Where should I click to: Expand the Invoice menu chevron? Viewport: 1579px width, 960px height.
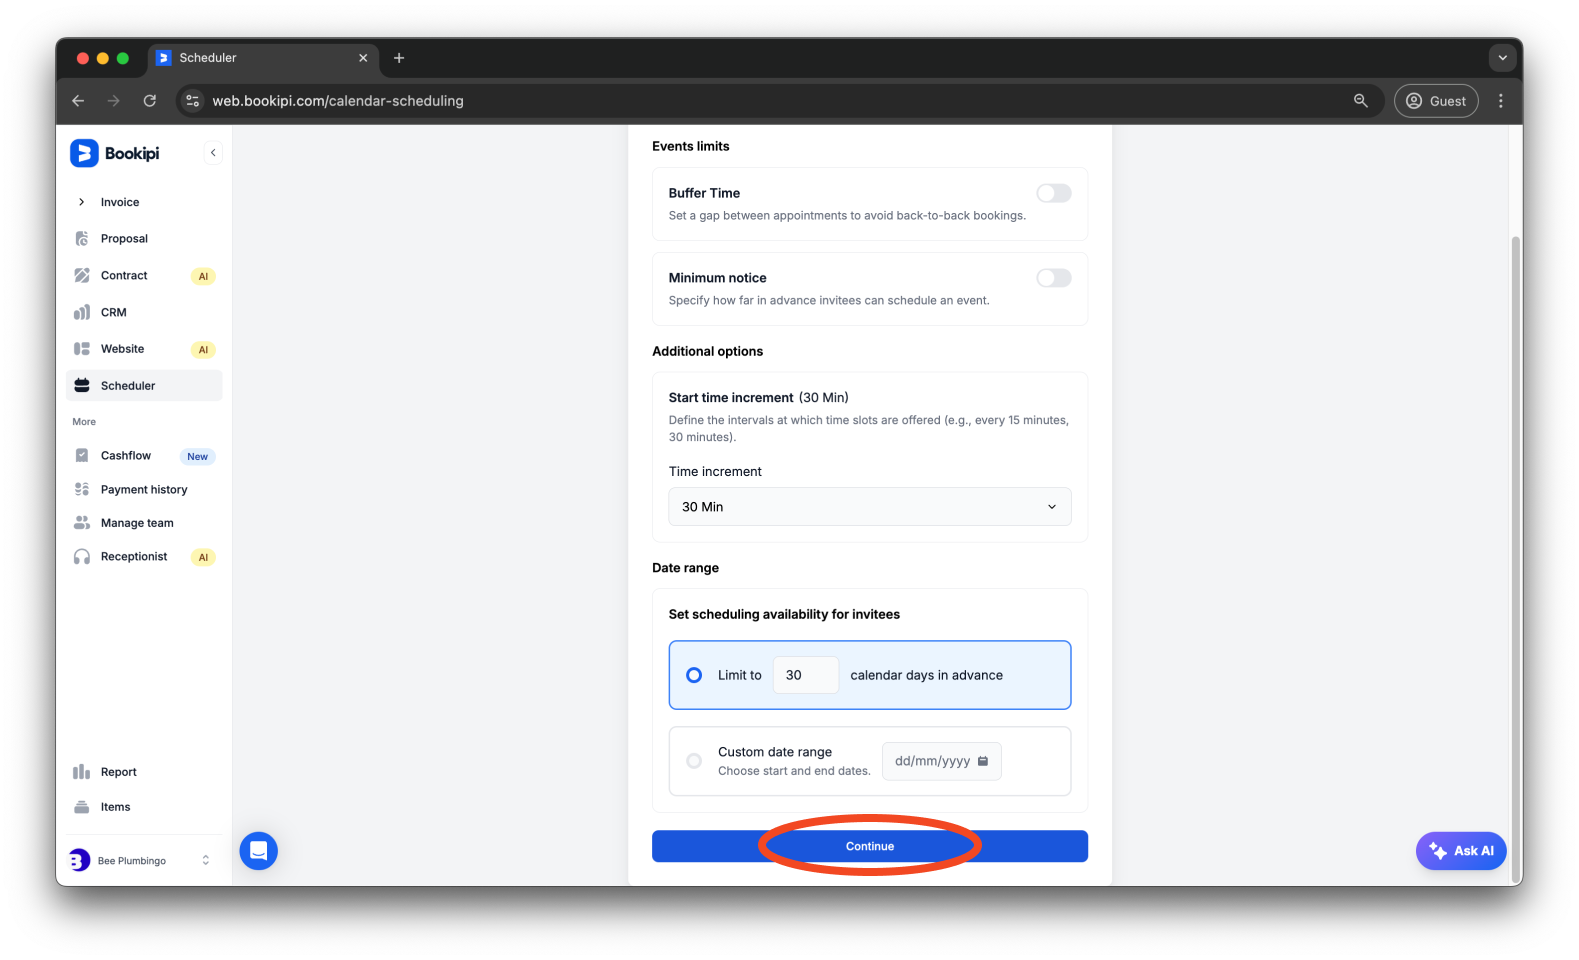81,202
